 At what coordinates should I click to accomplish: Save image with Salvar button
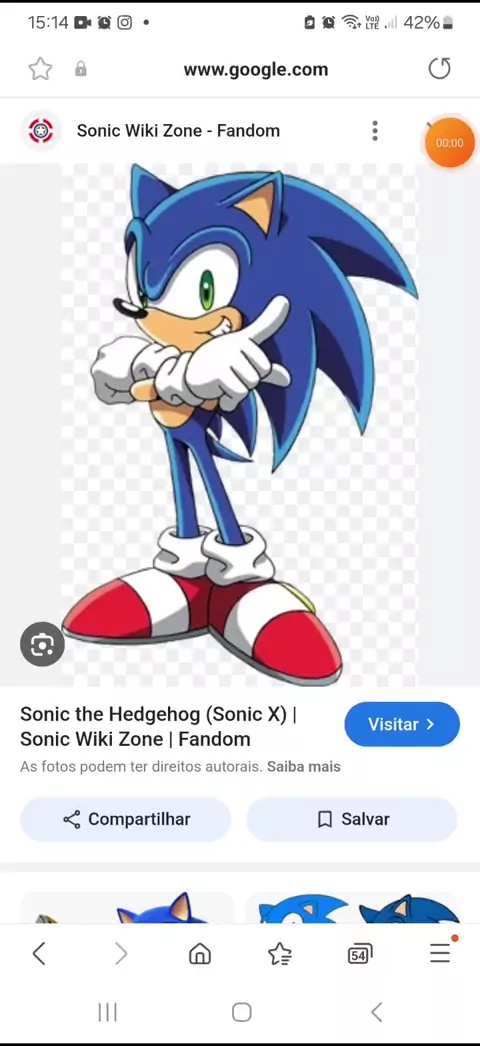pyautogui.click(x=352, y=819)
